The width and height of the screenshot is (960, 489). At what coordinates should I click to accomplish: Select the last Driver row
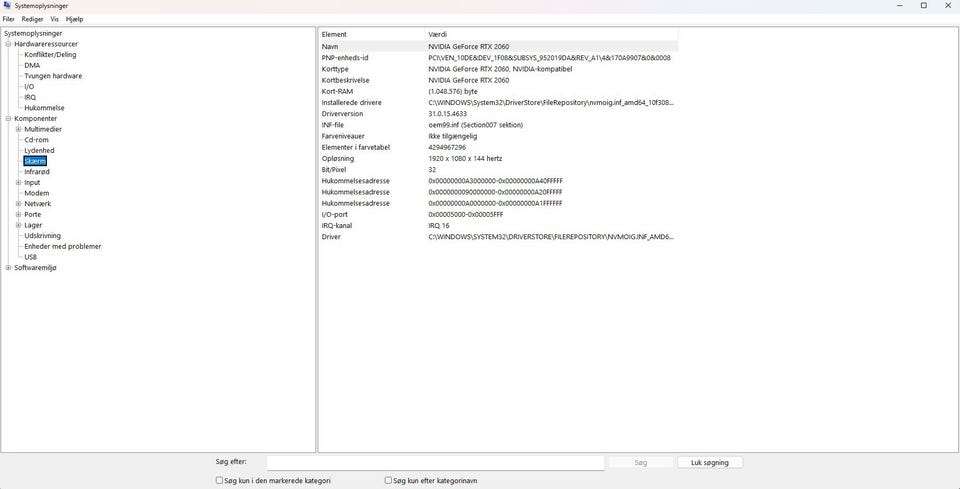click(498, 236)
